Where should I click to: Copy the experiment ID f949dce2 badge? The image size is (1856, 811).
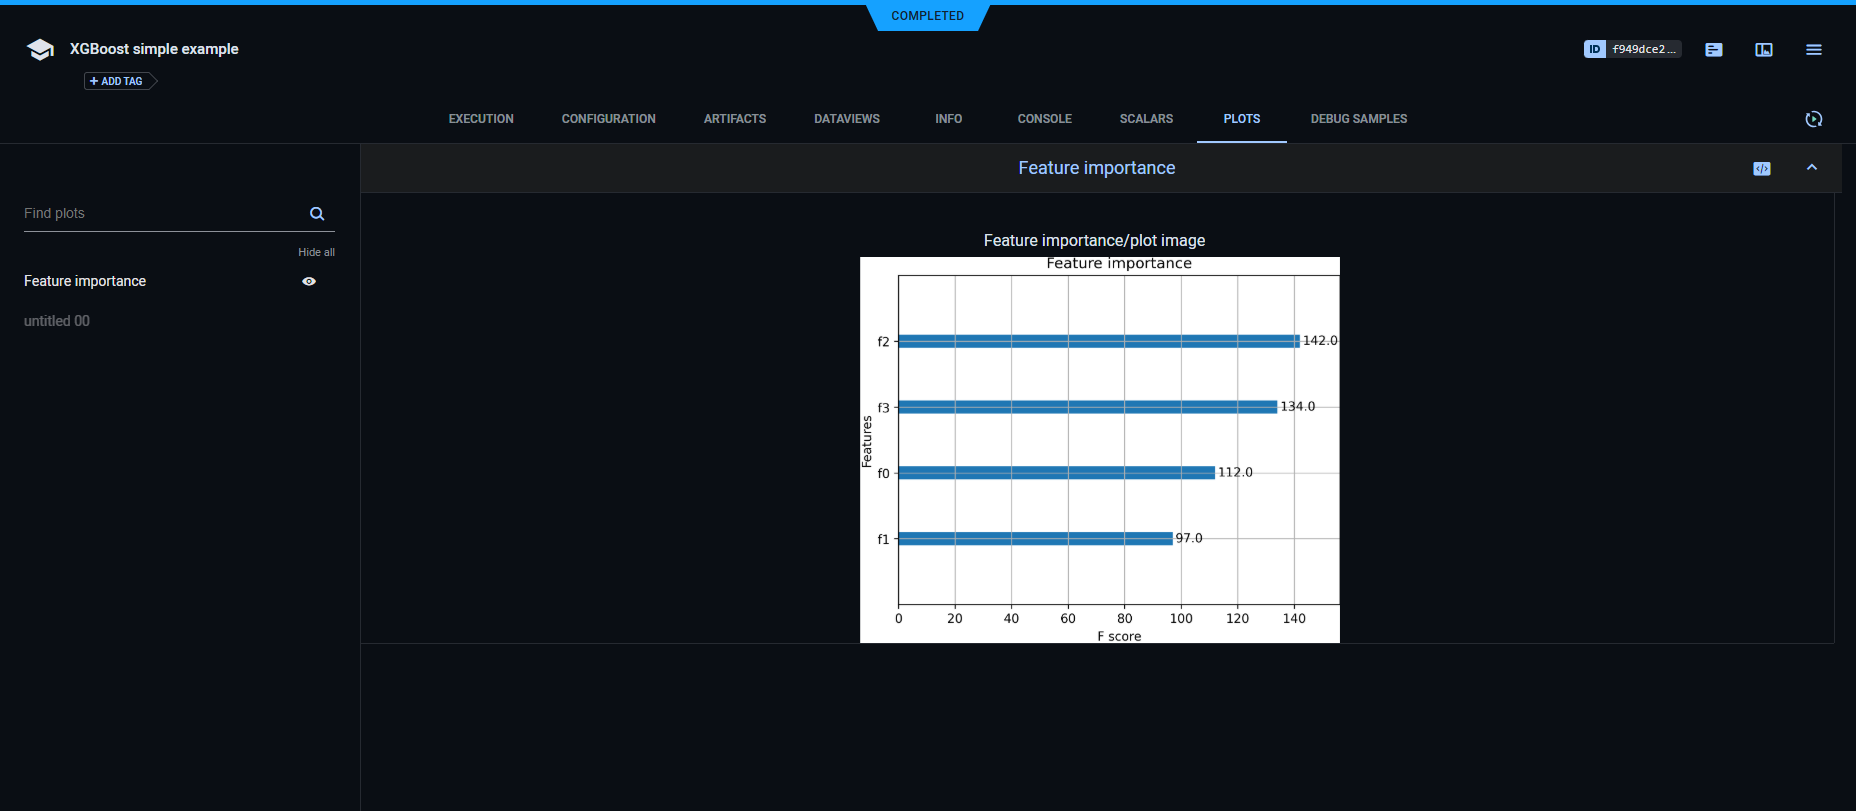1632,49
